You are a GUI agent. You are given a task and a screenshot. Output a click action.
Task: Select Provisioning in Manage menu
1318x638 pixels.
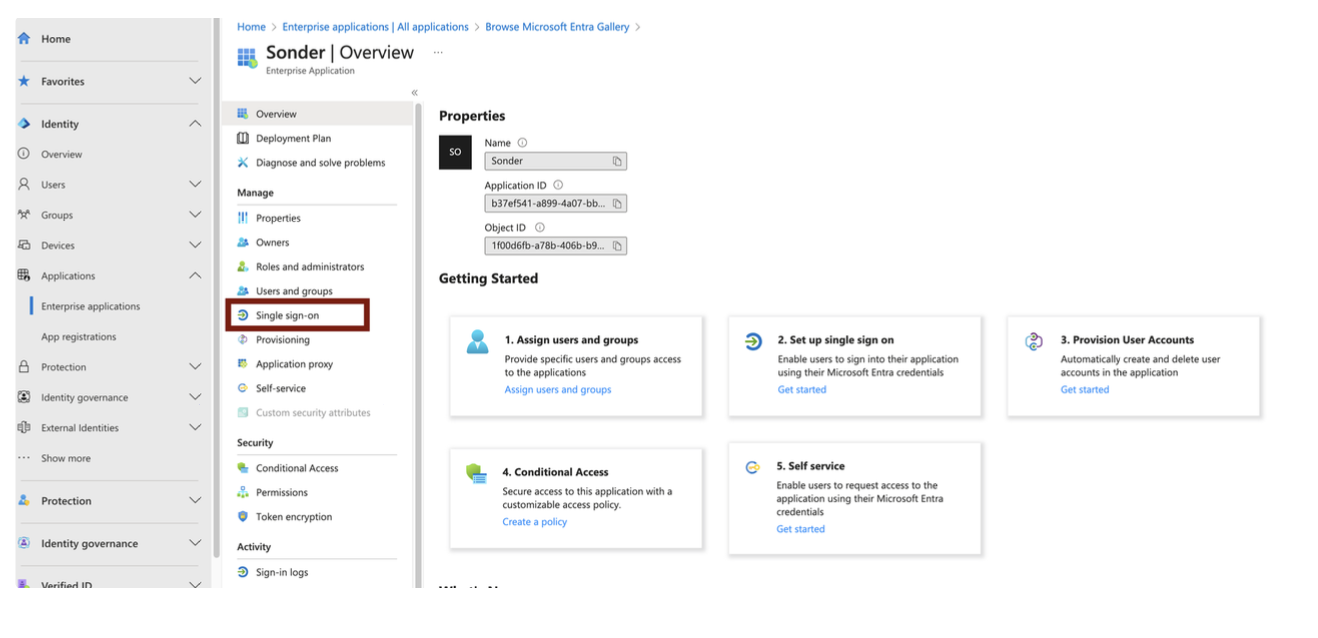point(282,340)
